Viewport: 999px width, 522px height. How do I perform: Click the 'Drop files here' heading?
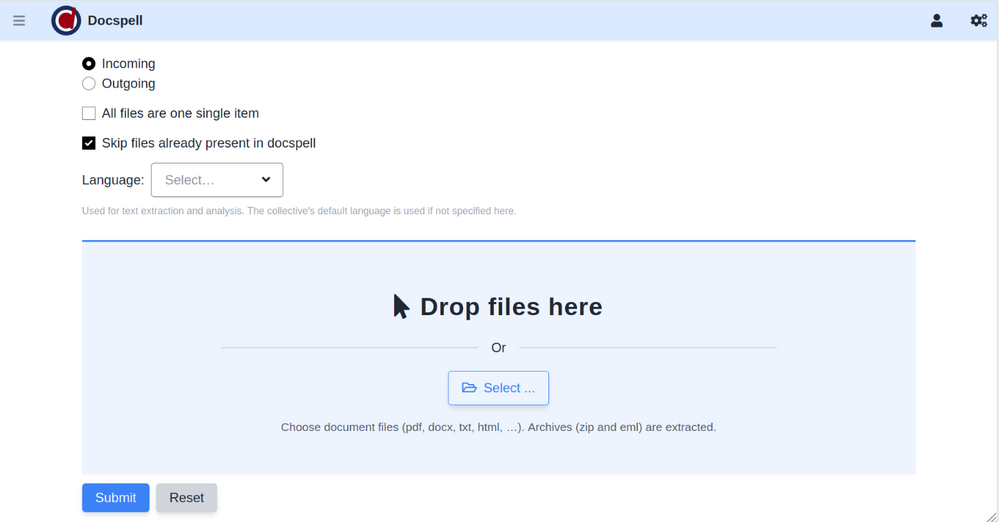tap(511, 307)
